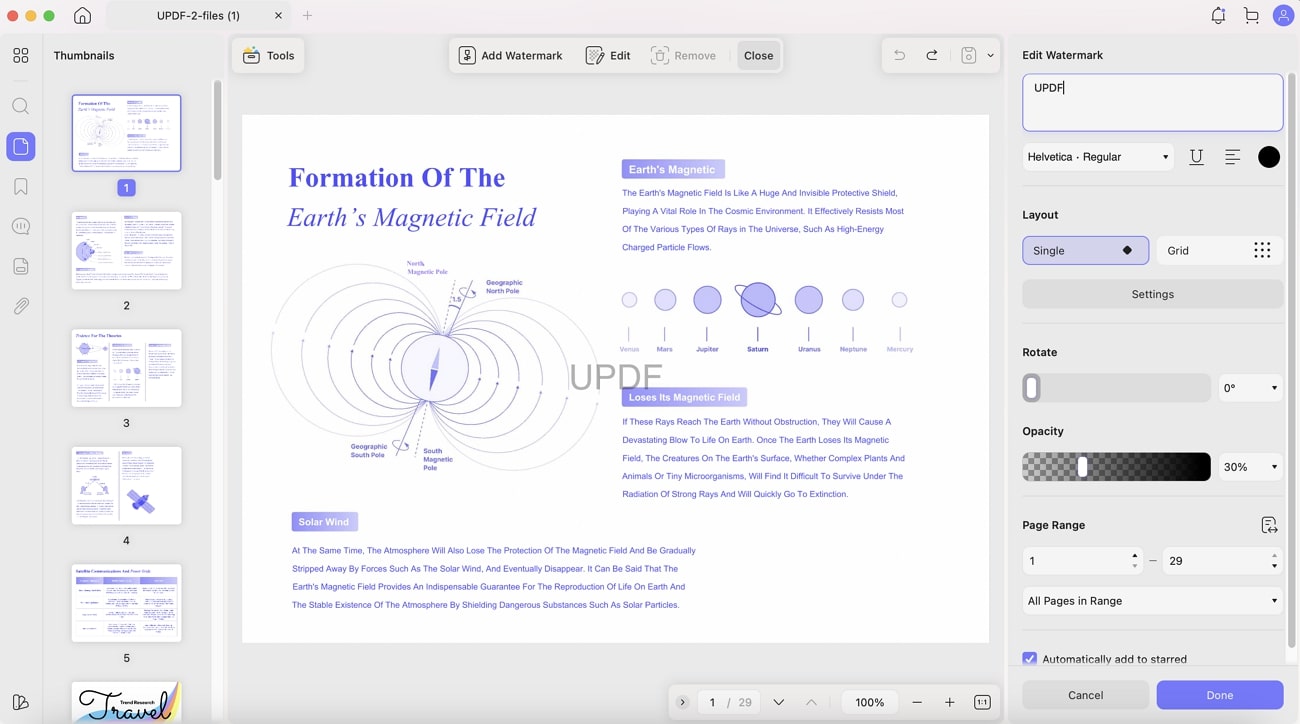Open the layers icon at sidebar bottom
This screenshot has width=1300, height=724.
pyautogui.click(x=21, y=702)
